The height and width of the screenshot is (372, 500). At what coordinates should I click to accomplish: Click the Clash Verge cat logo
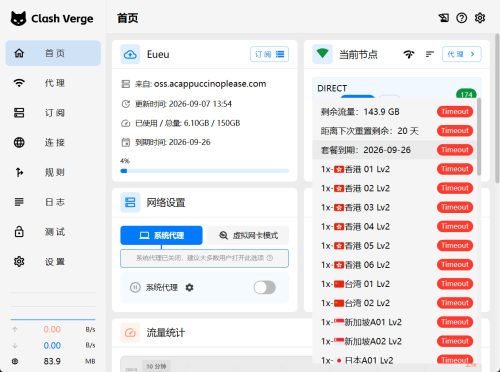click(18, 18)
